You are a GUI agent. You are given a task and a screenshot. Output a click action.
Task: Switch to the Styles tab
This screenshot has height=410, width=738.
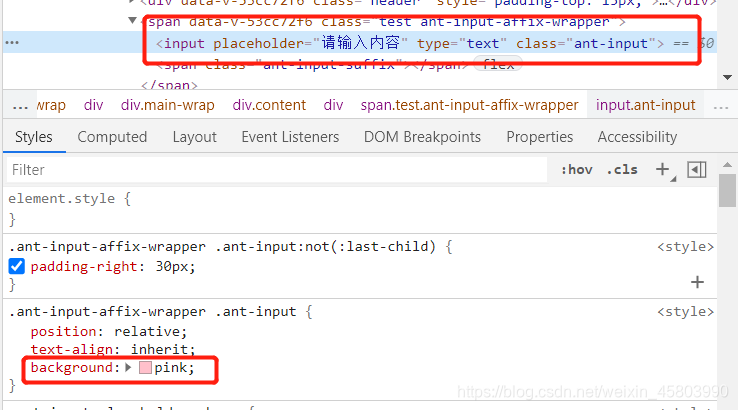click(x=33, y=137)
